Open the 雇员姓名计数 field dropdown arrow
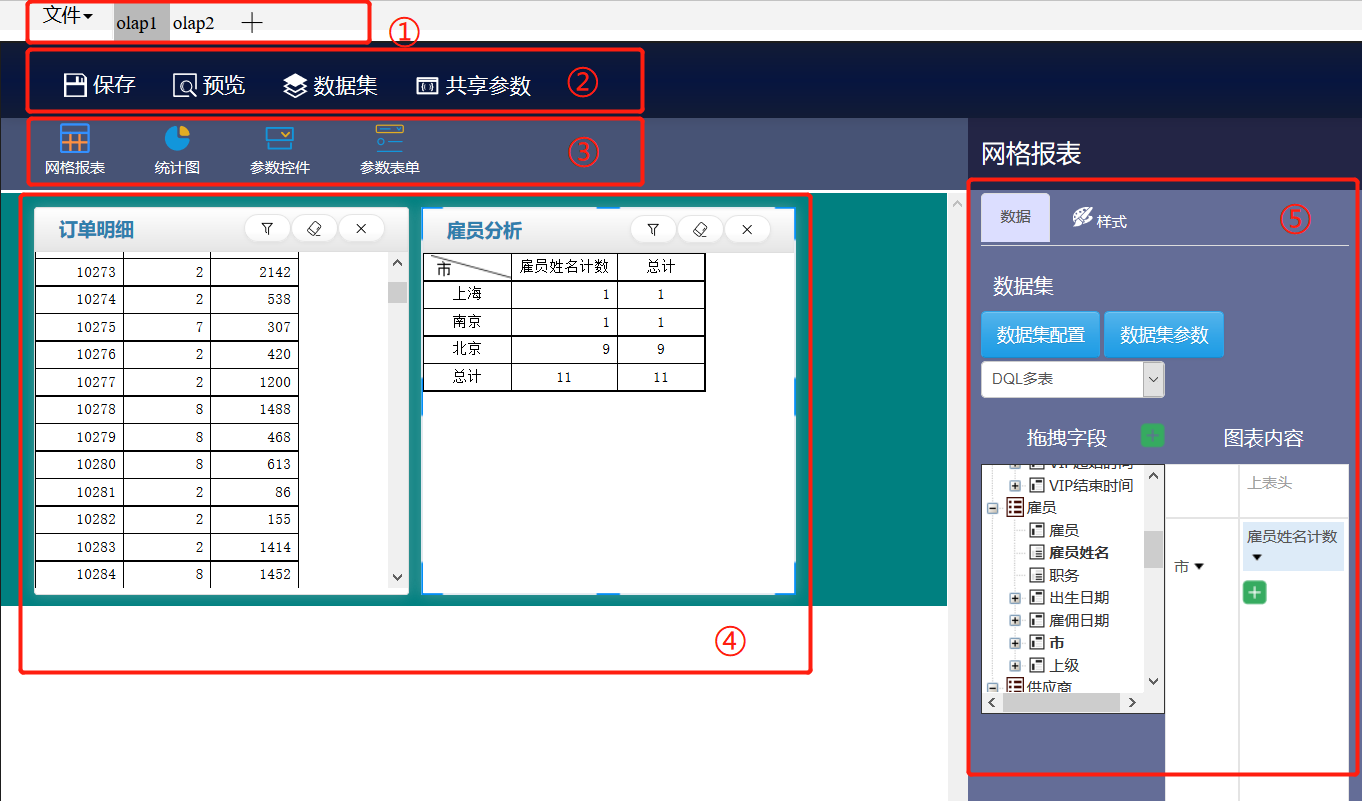 pos(1257,558)
